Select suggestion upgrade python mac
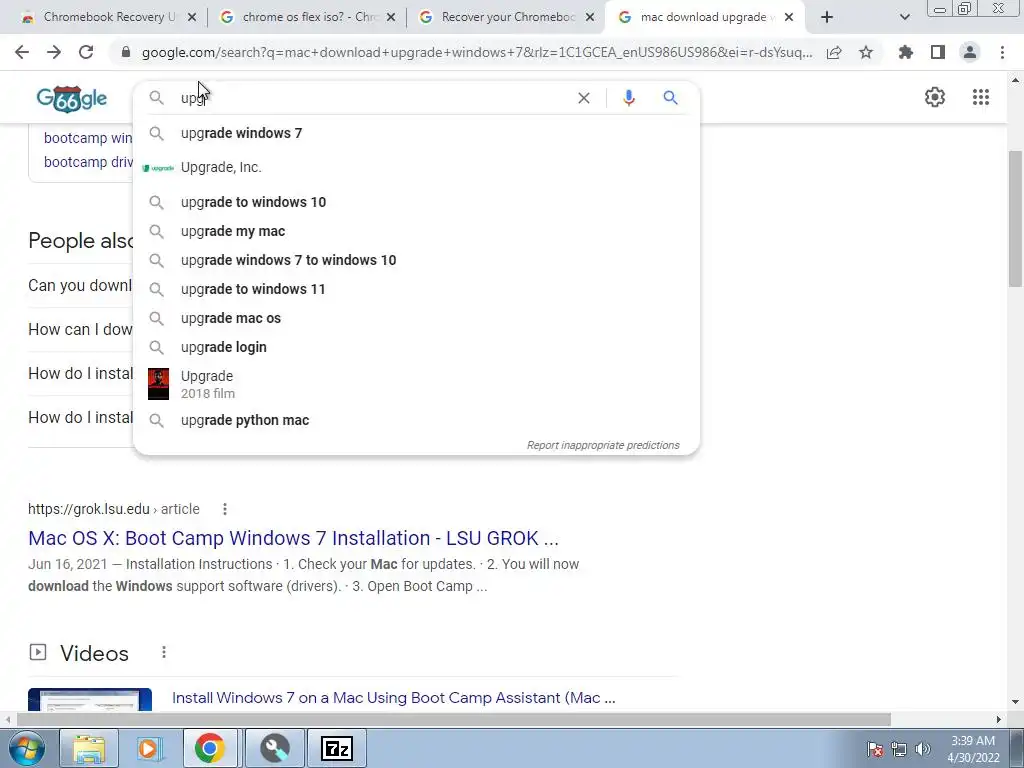Screen dimensions: 1024x768 416,421
